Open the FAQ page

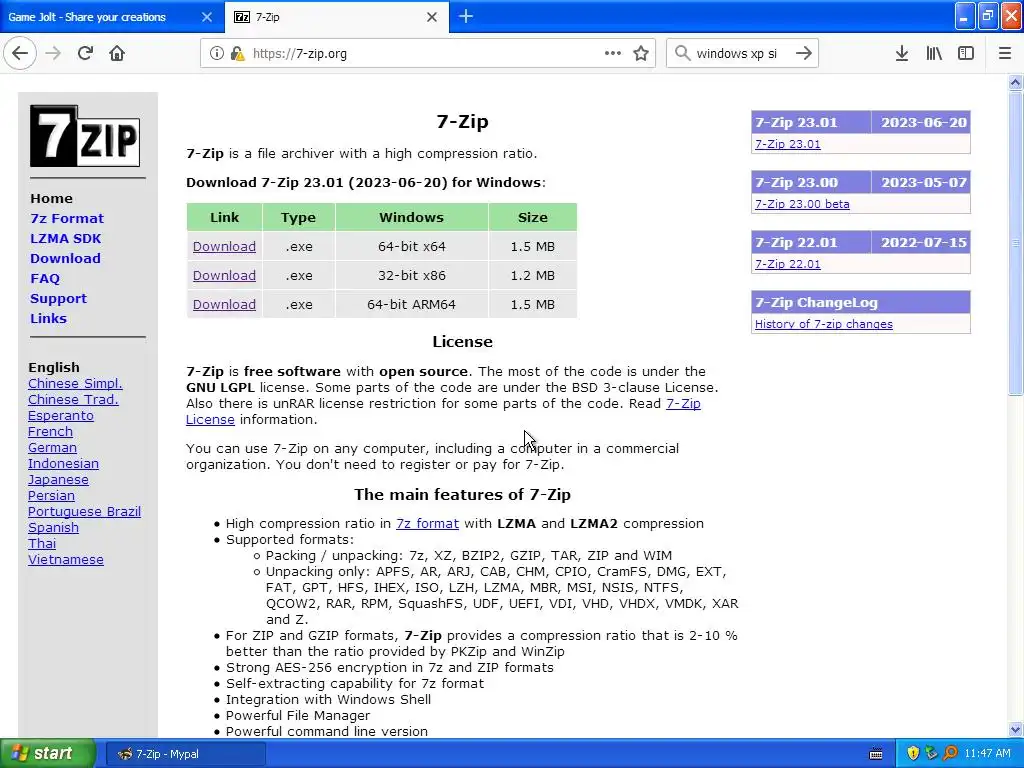45,279
